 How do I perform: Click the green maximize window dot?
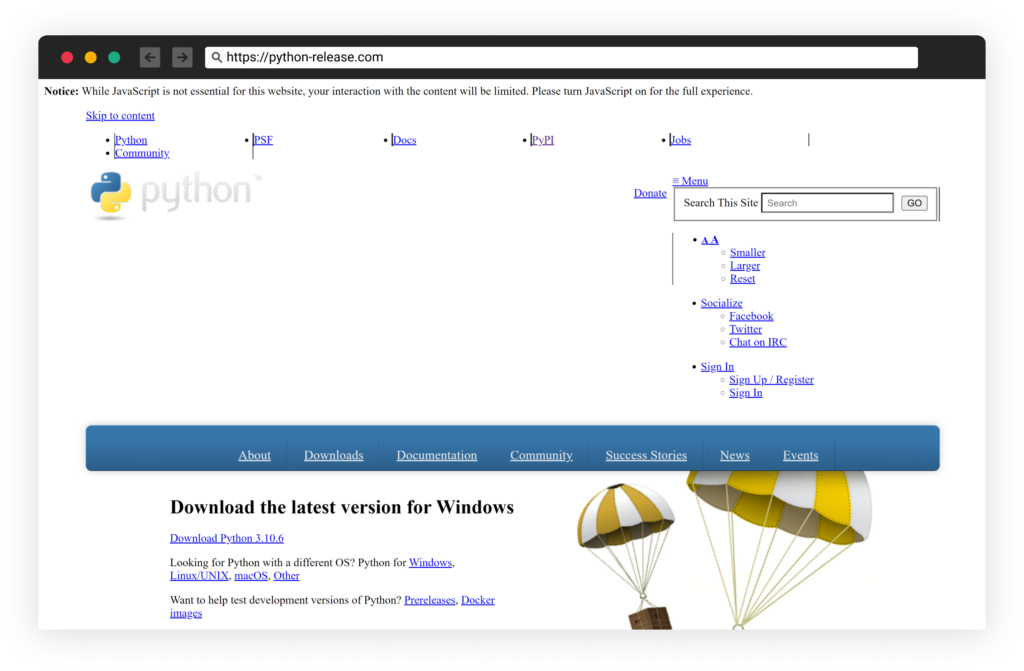(114, 57)
